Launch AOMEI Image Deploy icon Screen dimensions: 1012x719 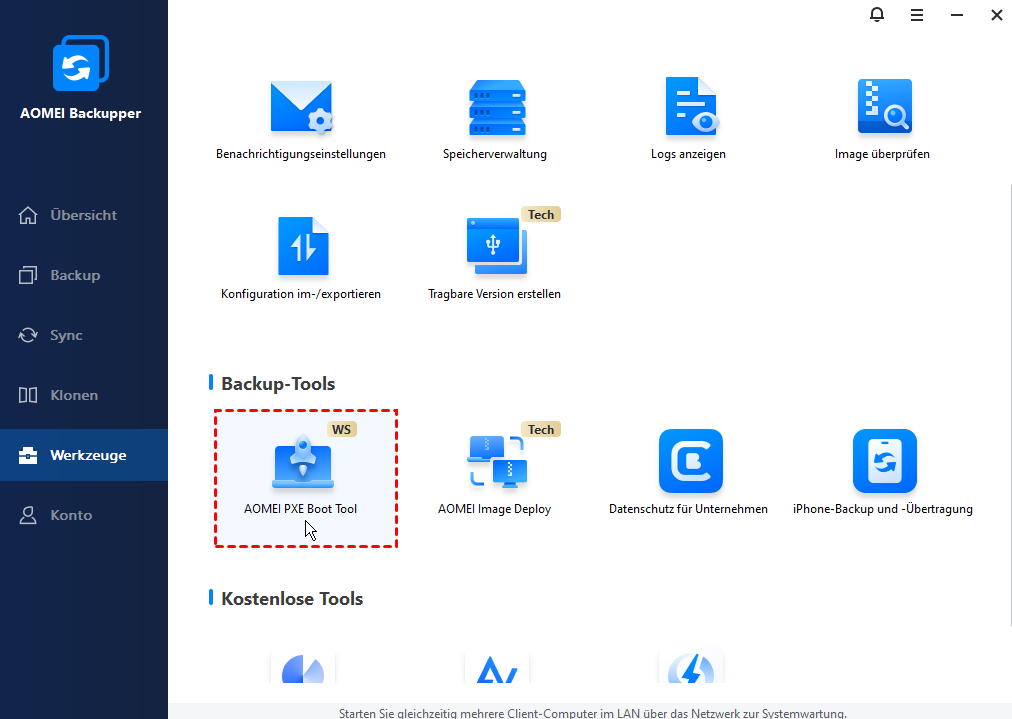[498, 461]
